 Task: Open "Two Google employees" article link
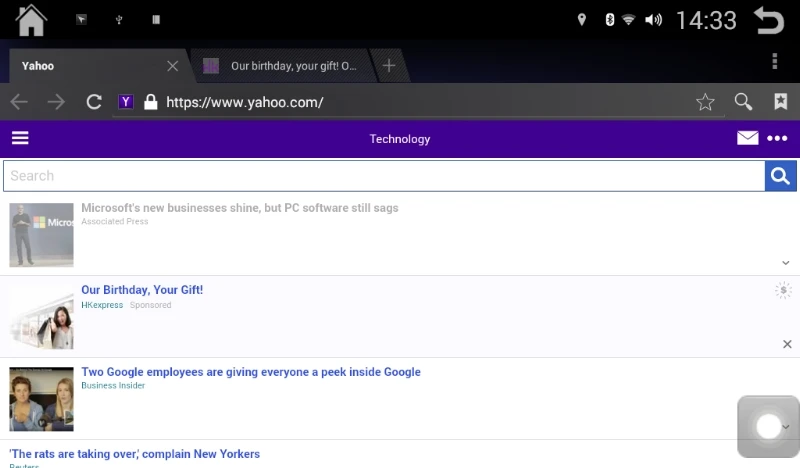[x=251, y=372]
